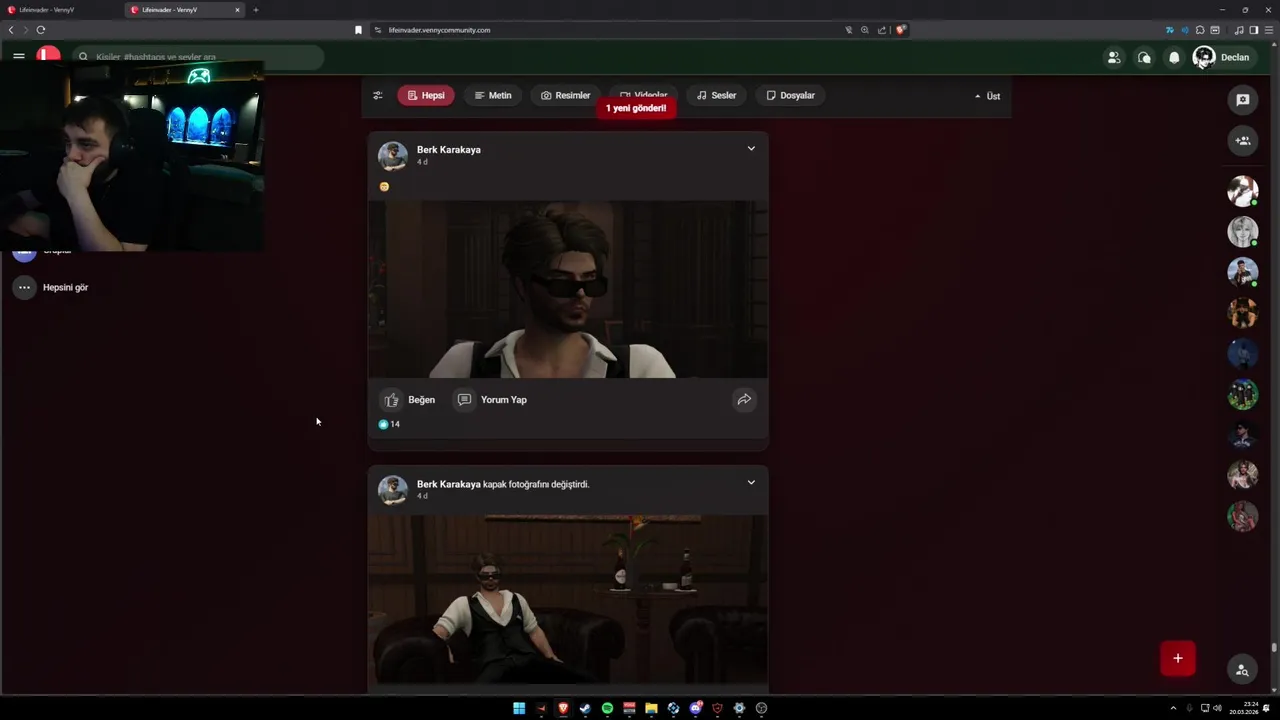Open Berk Karakaya name link on first post
The width and height of the screenshot is (1280, 720).
pyautogui.click(x=449, y=150)
